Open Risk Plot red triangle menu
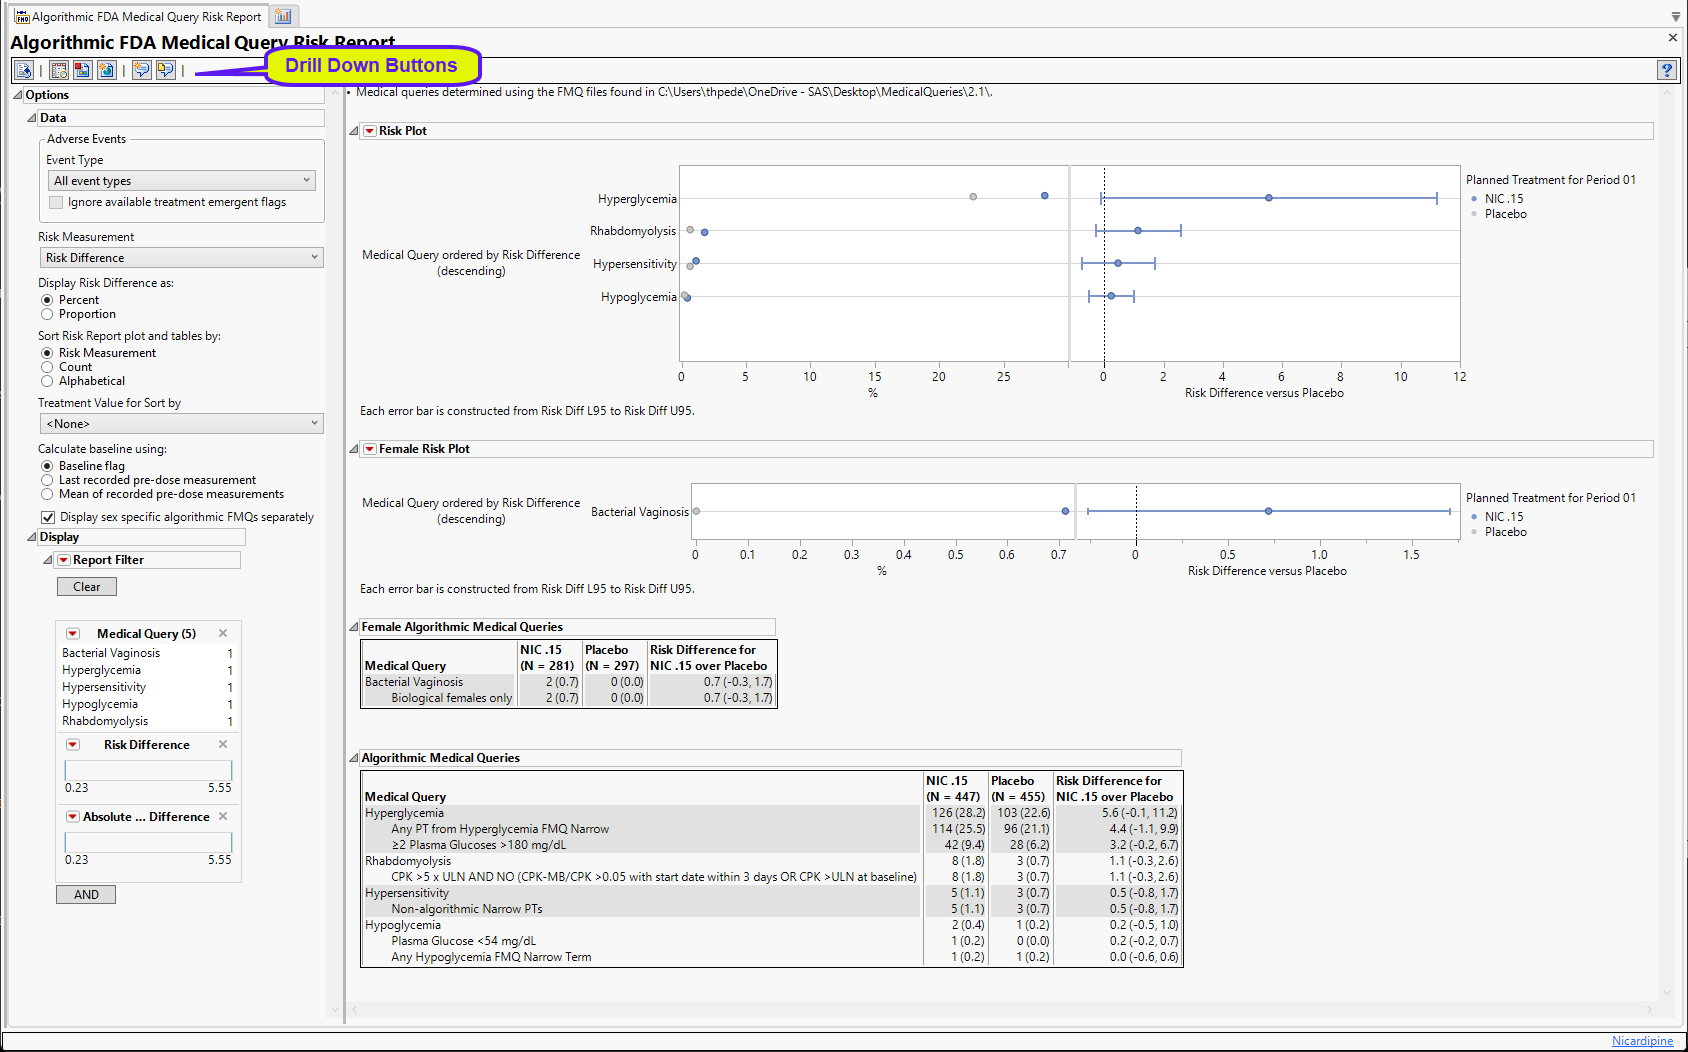1688x1052 pixels. [370, 131]
